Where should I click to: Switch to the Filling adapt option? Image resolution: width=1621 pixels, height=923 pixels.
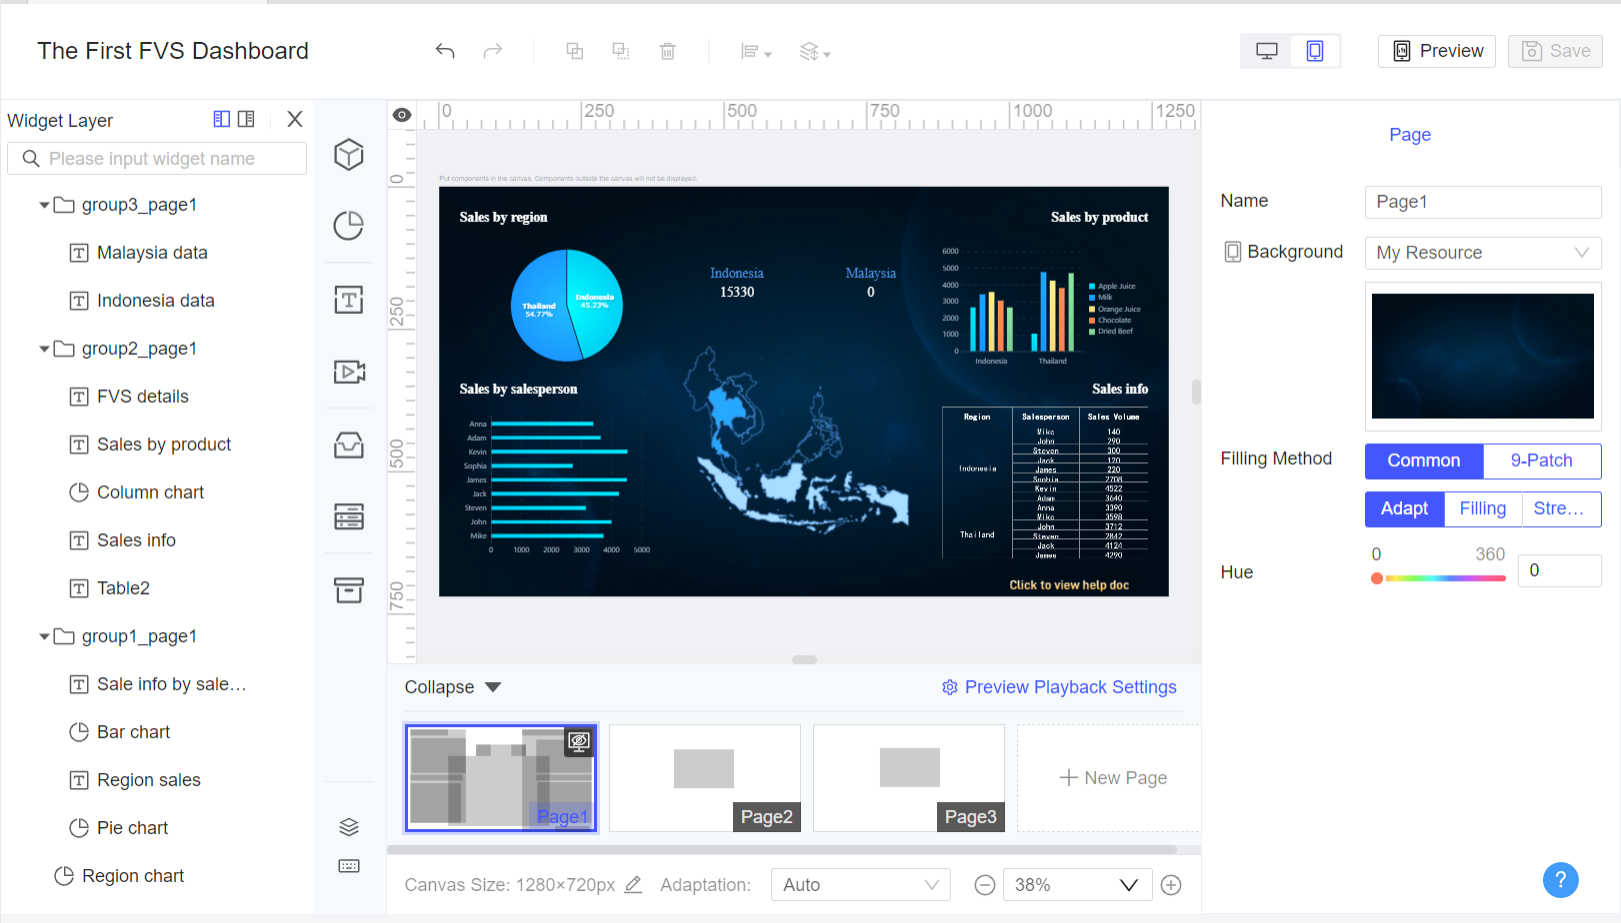(1482, 508)
